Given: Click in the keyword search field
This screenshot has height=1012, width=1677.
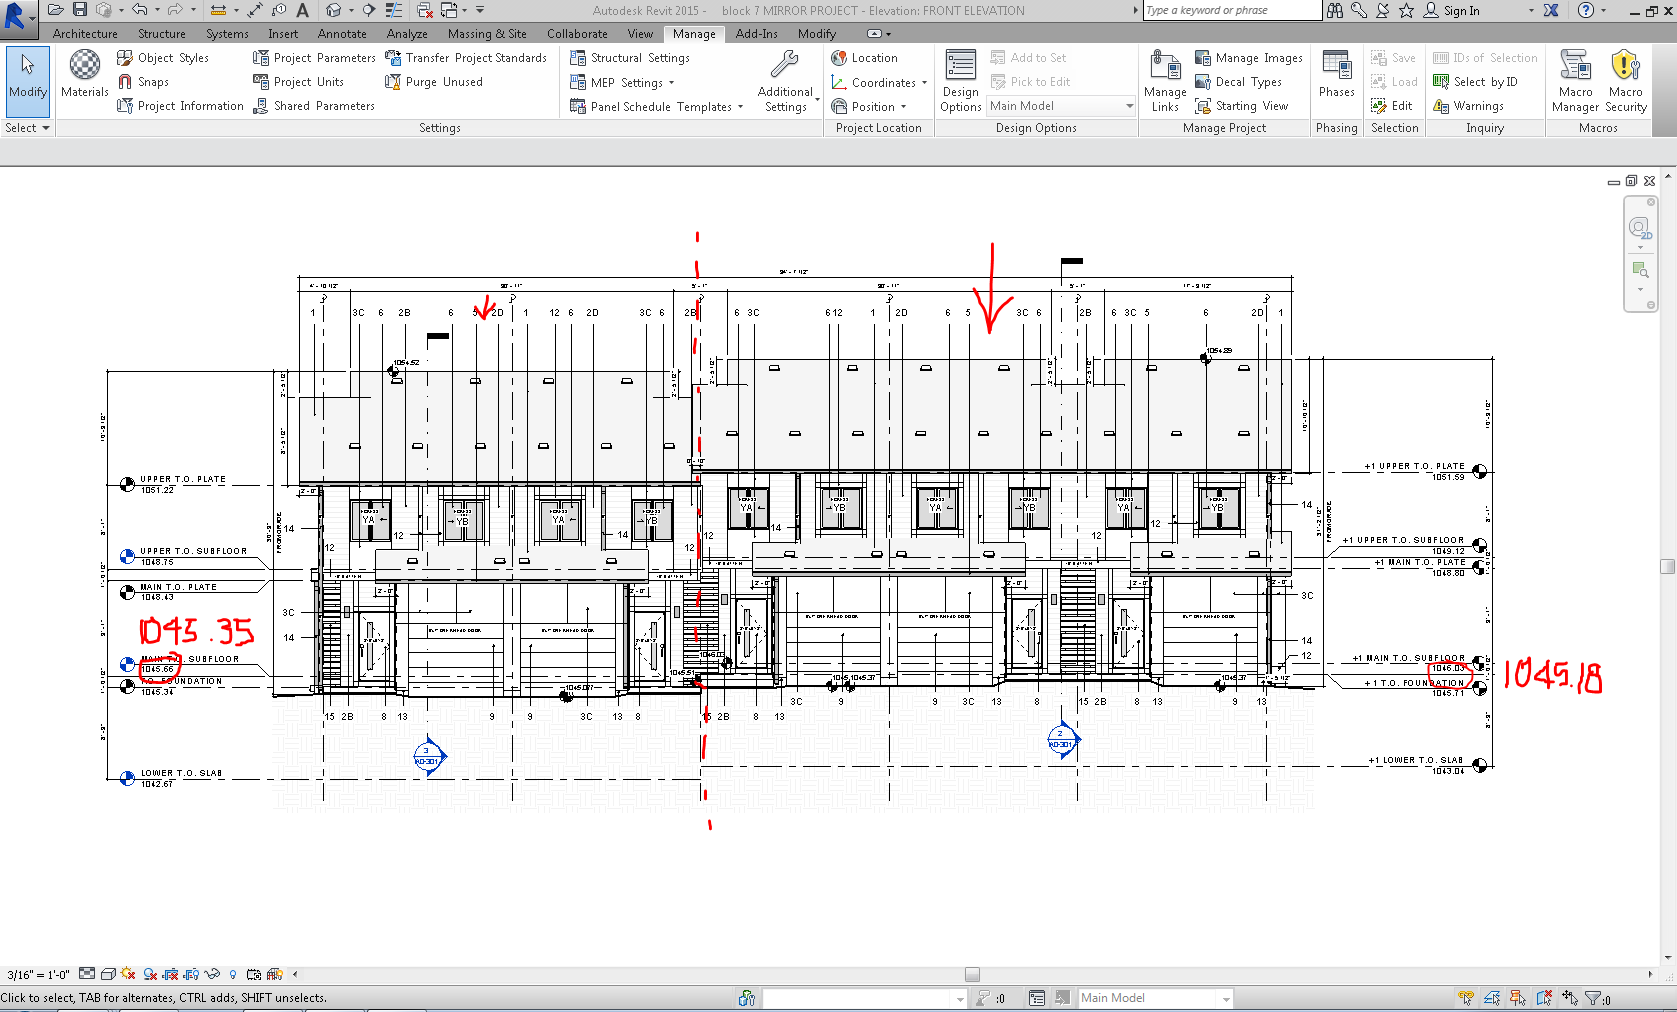Looking at the screenshot, I should pyautogui.click(x=1232, y=10).
